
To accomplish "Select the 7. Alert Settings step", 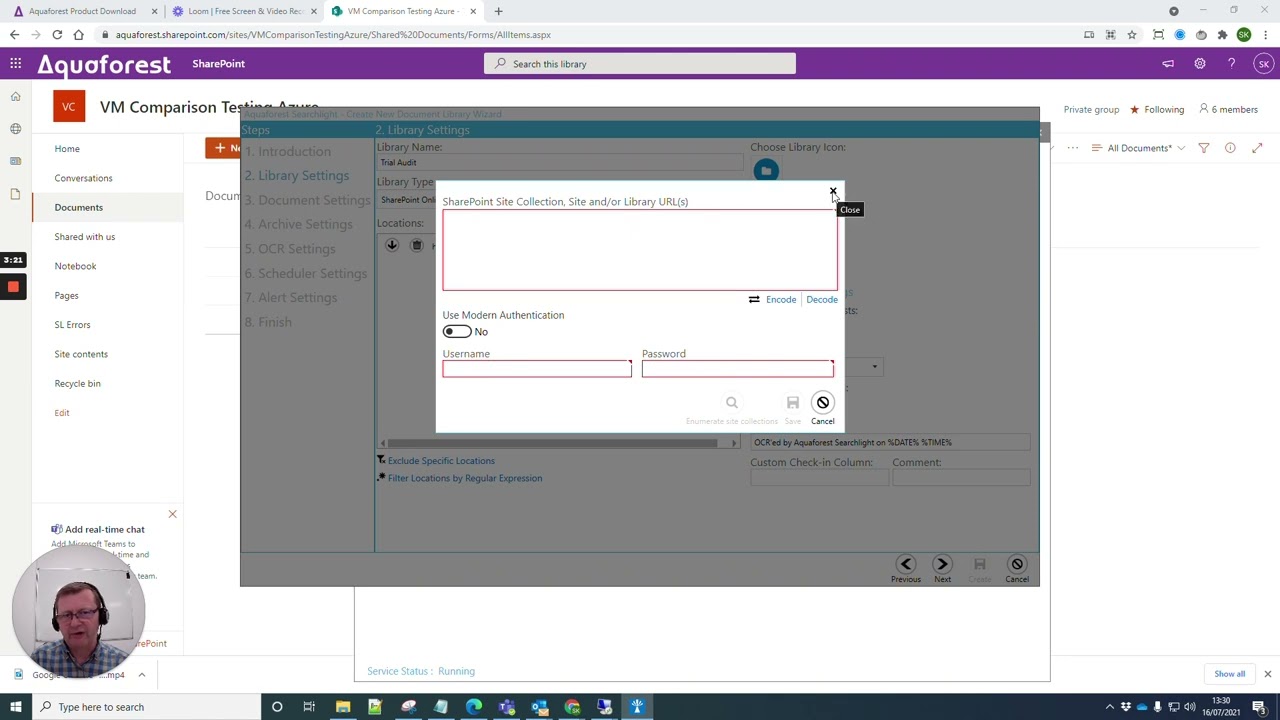I will coord(291,297).
